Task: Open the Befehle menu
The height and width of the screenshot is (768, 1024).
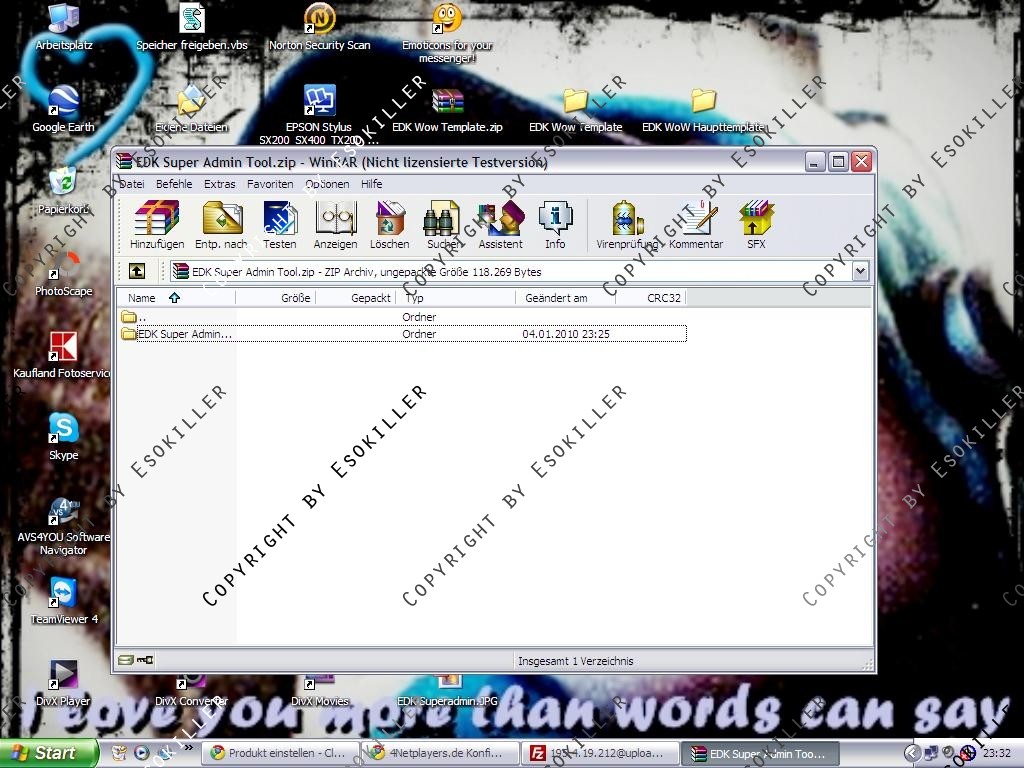Action: coord(174,184)
